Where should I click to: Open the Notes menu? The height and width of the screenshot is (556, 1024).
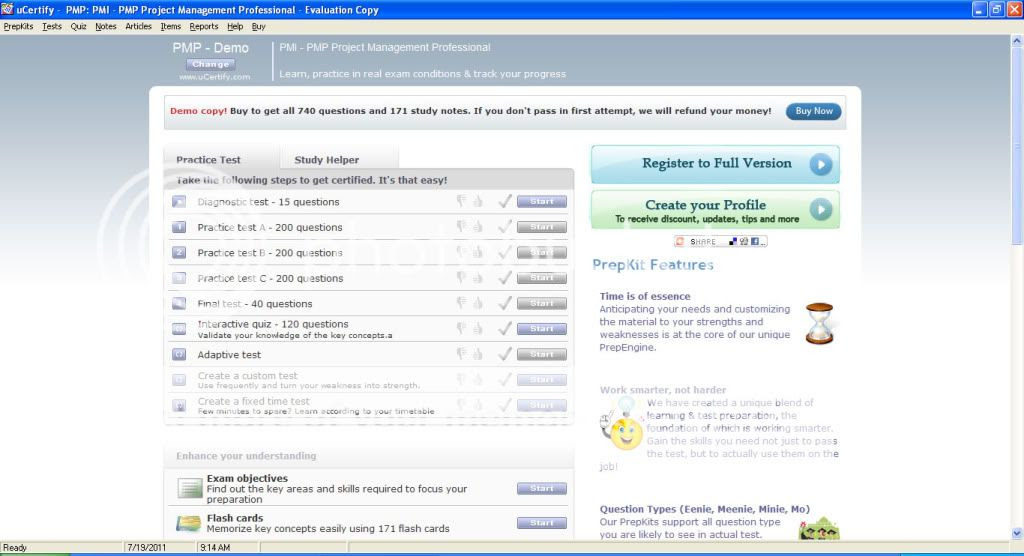coord(105,27)
